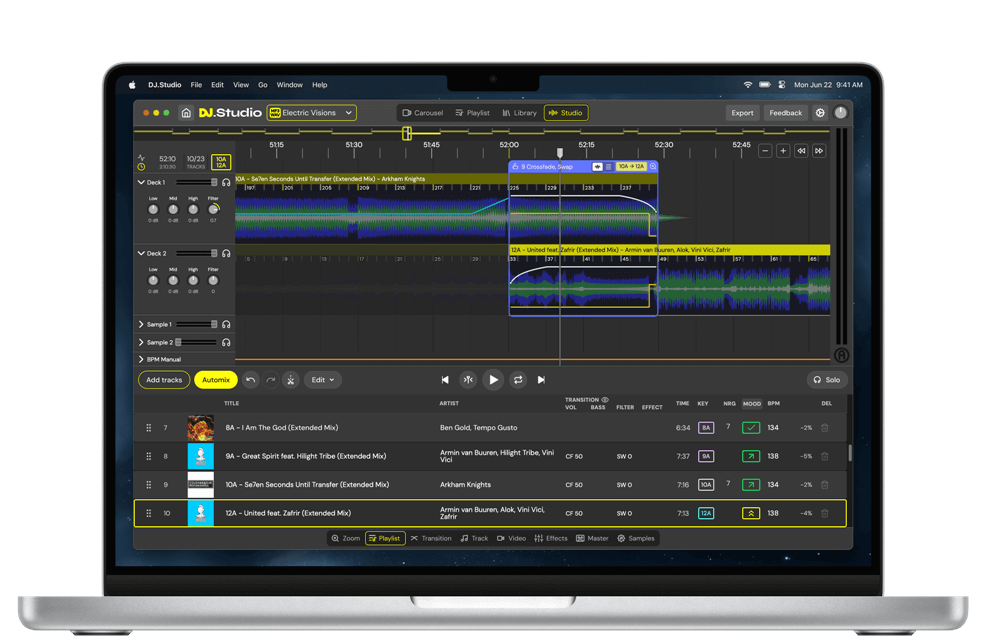Click Deck 1 headphones cue icon
This screenshot has height=641, width=986.
coord(227,183)
